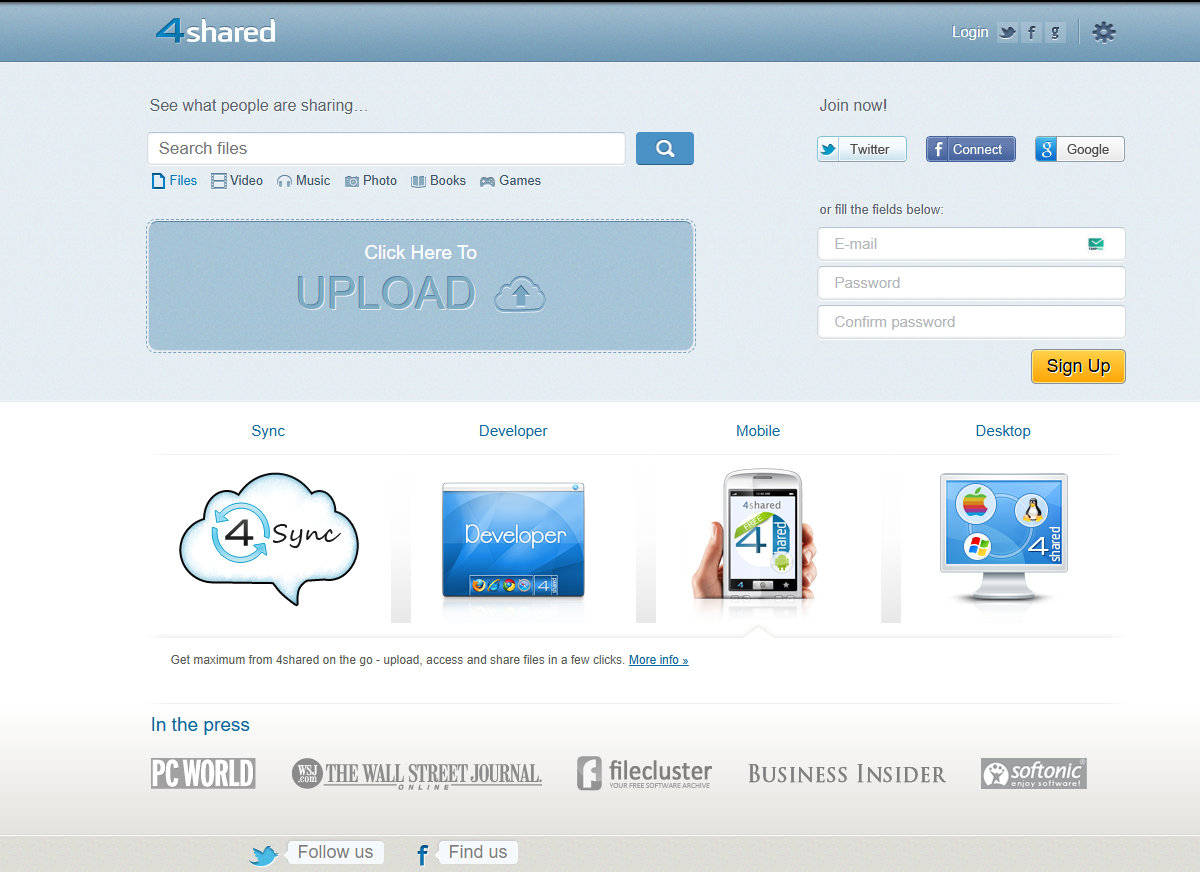Click the Click Here To Upload area
1200x872 pixels.
pos(421,286)
